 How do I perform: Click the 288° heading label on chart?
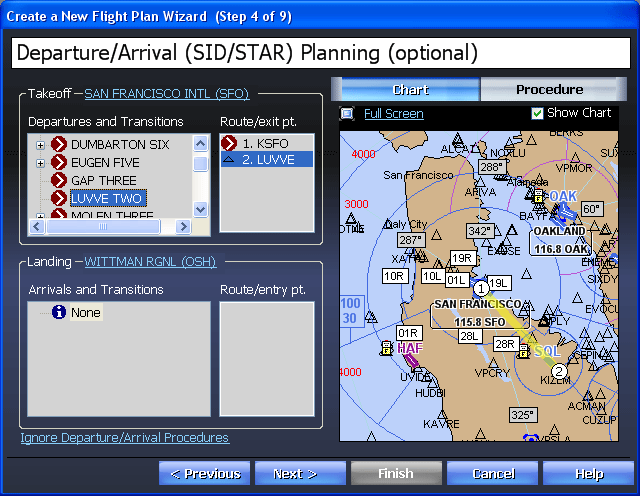[x=492, y=167]
